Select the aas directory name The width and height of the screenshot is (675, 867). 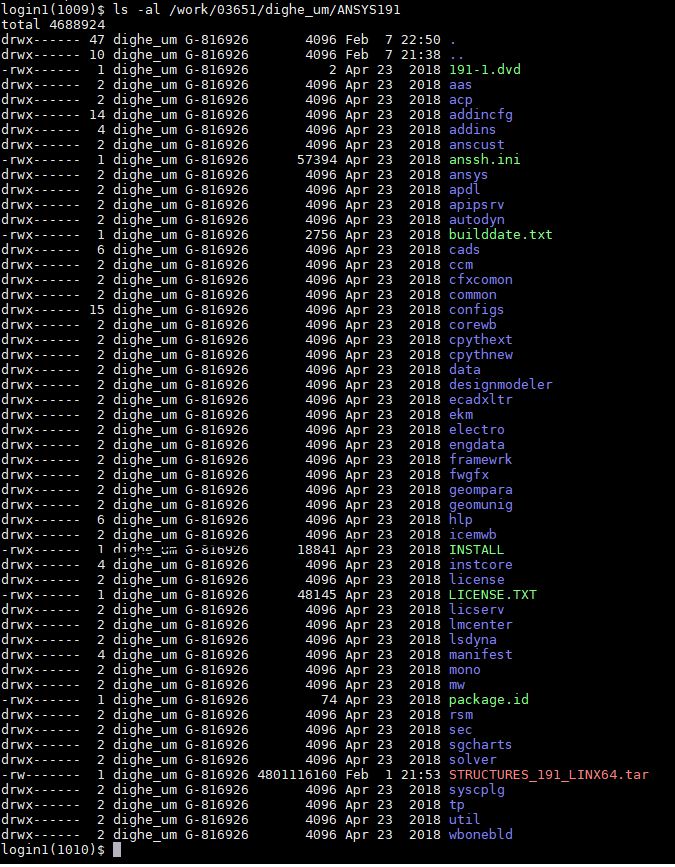pyautogui.click(x=461, y=85)
